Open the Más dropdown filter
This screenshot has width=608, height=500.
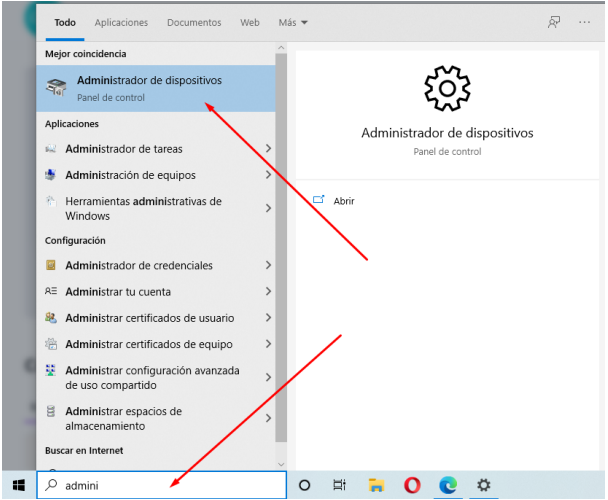point(293,22)
